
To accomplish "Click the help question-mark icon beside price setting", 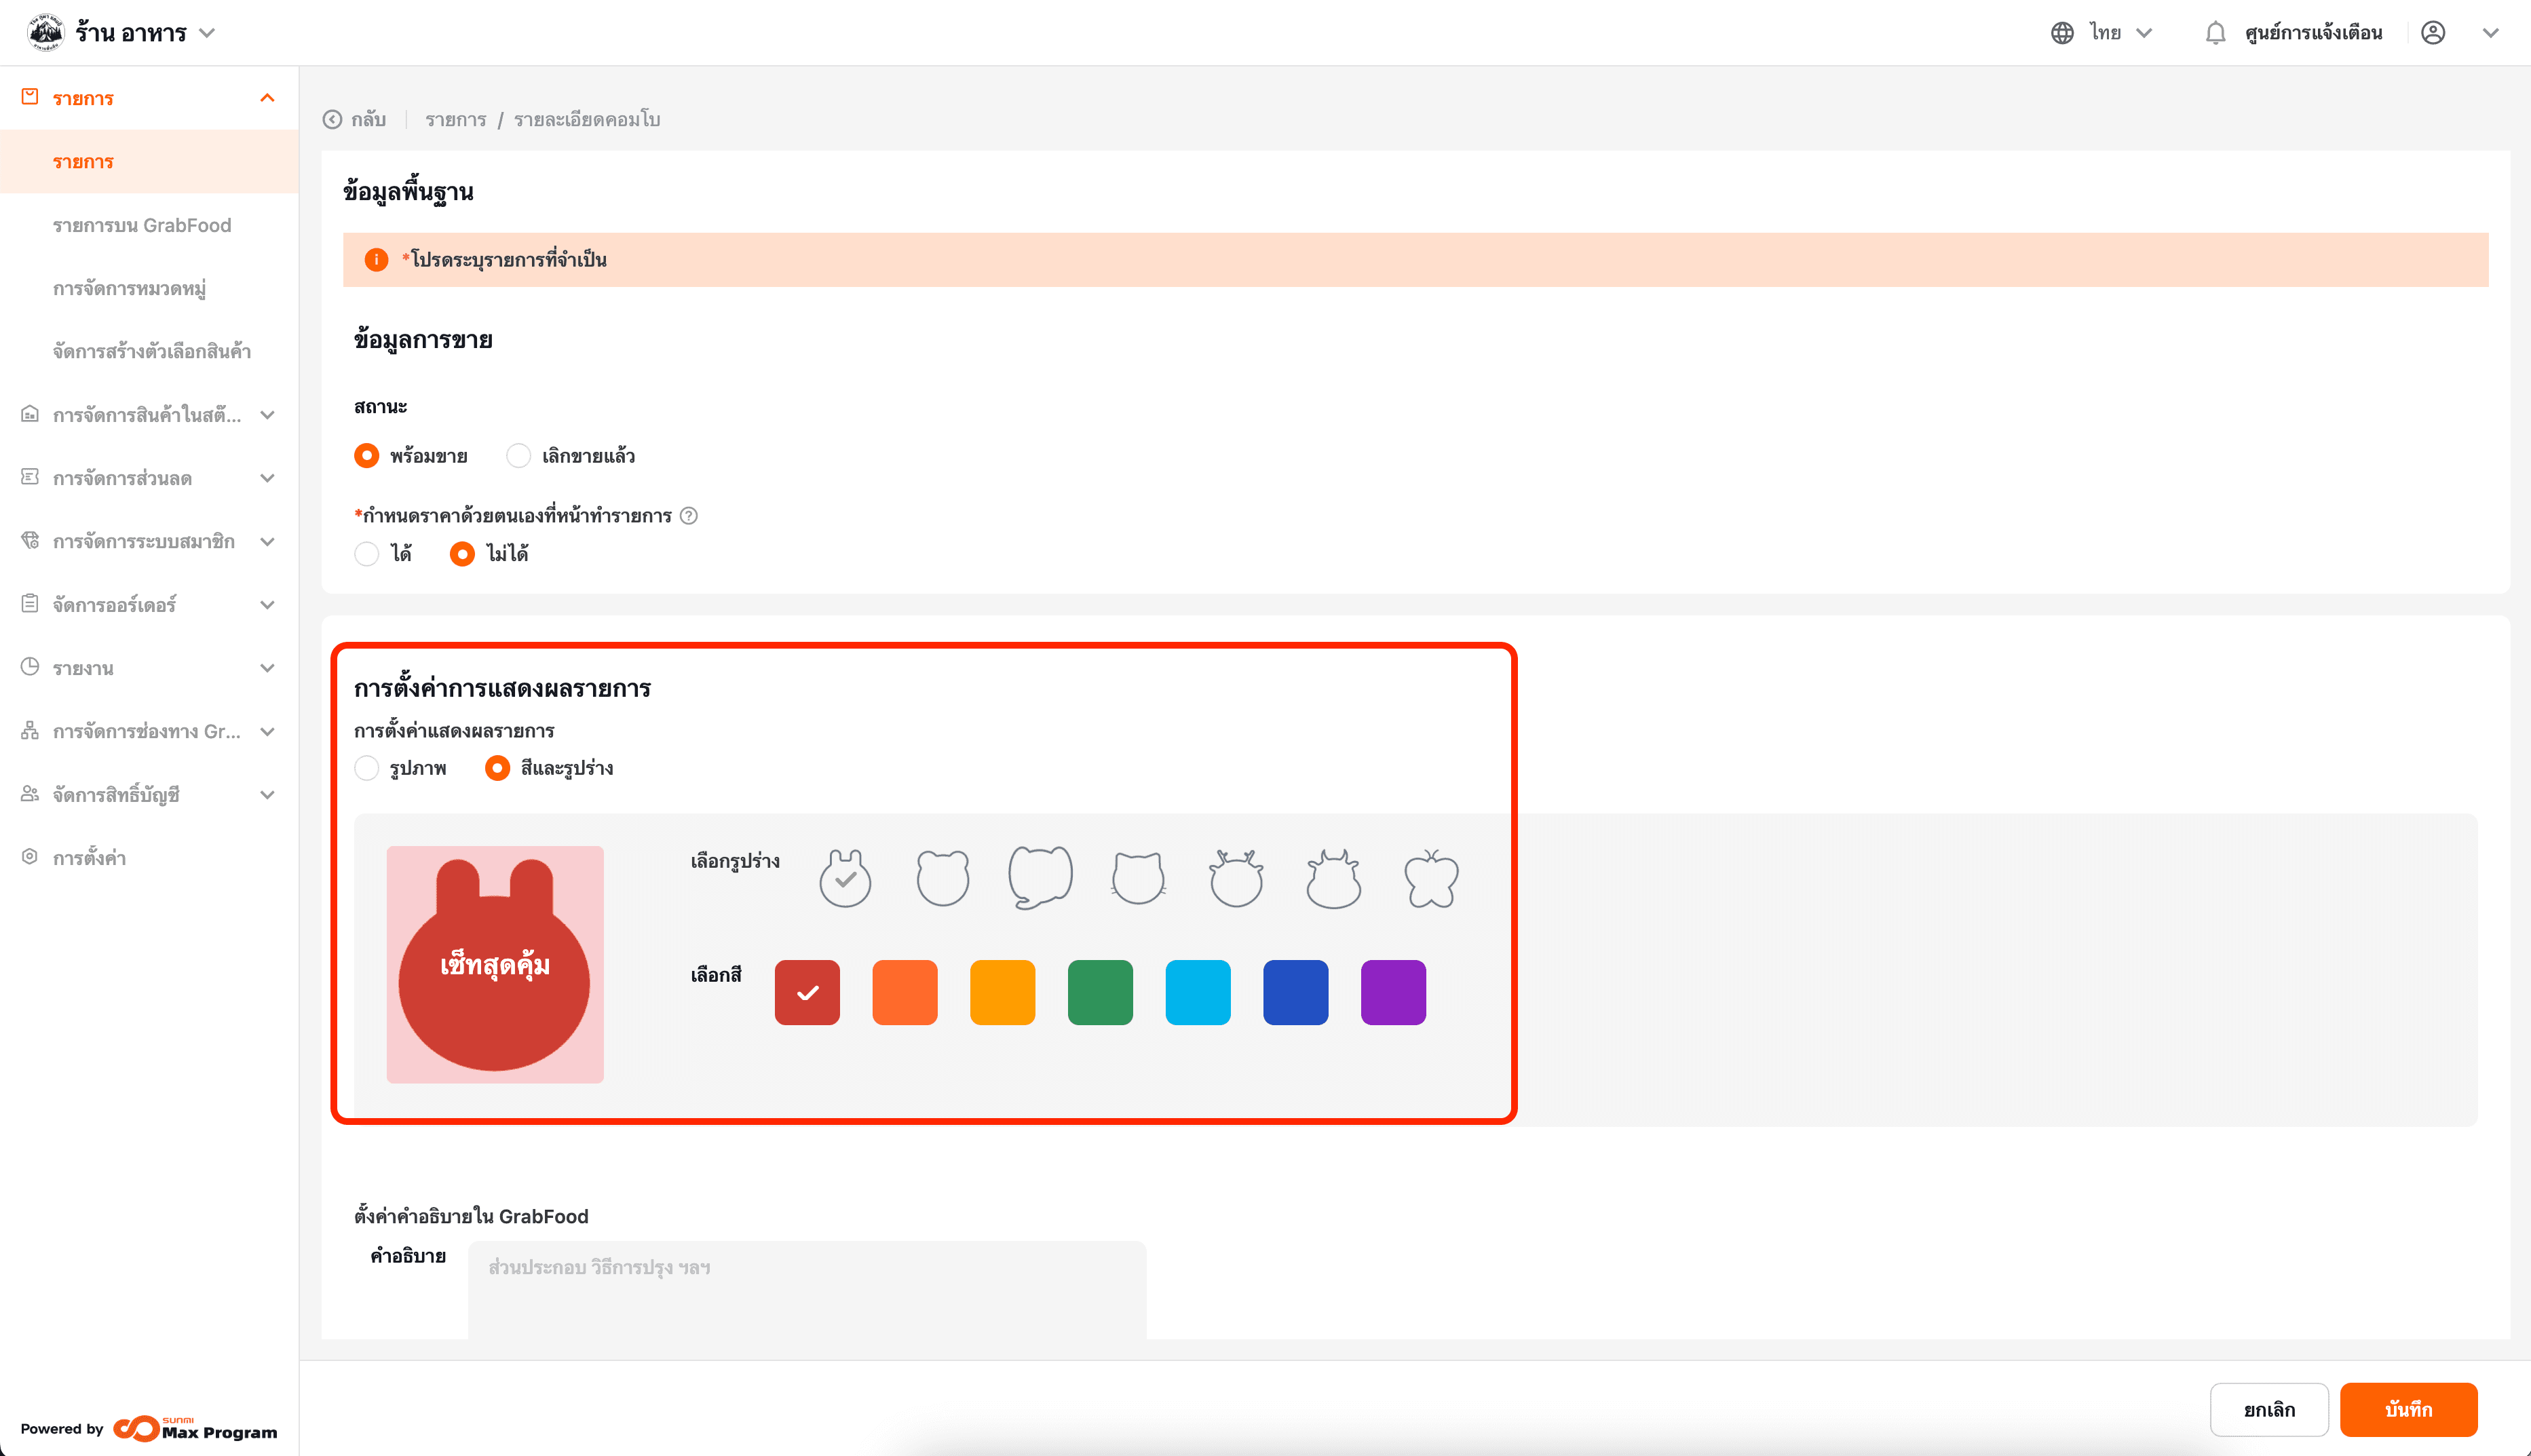I will pos(689,516).
